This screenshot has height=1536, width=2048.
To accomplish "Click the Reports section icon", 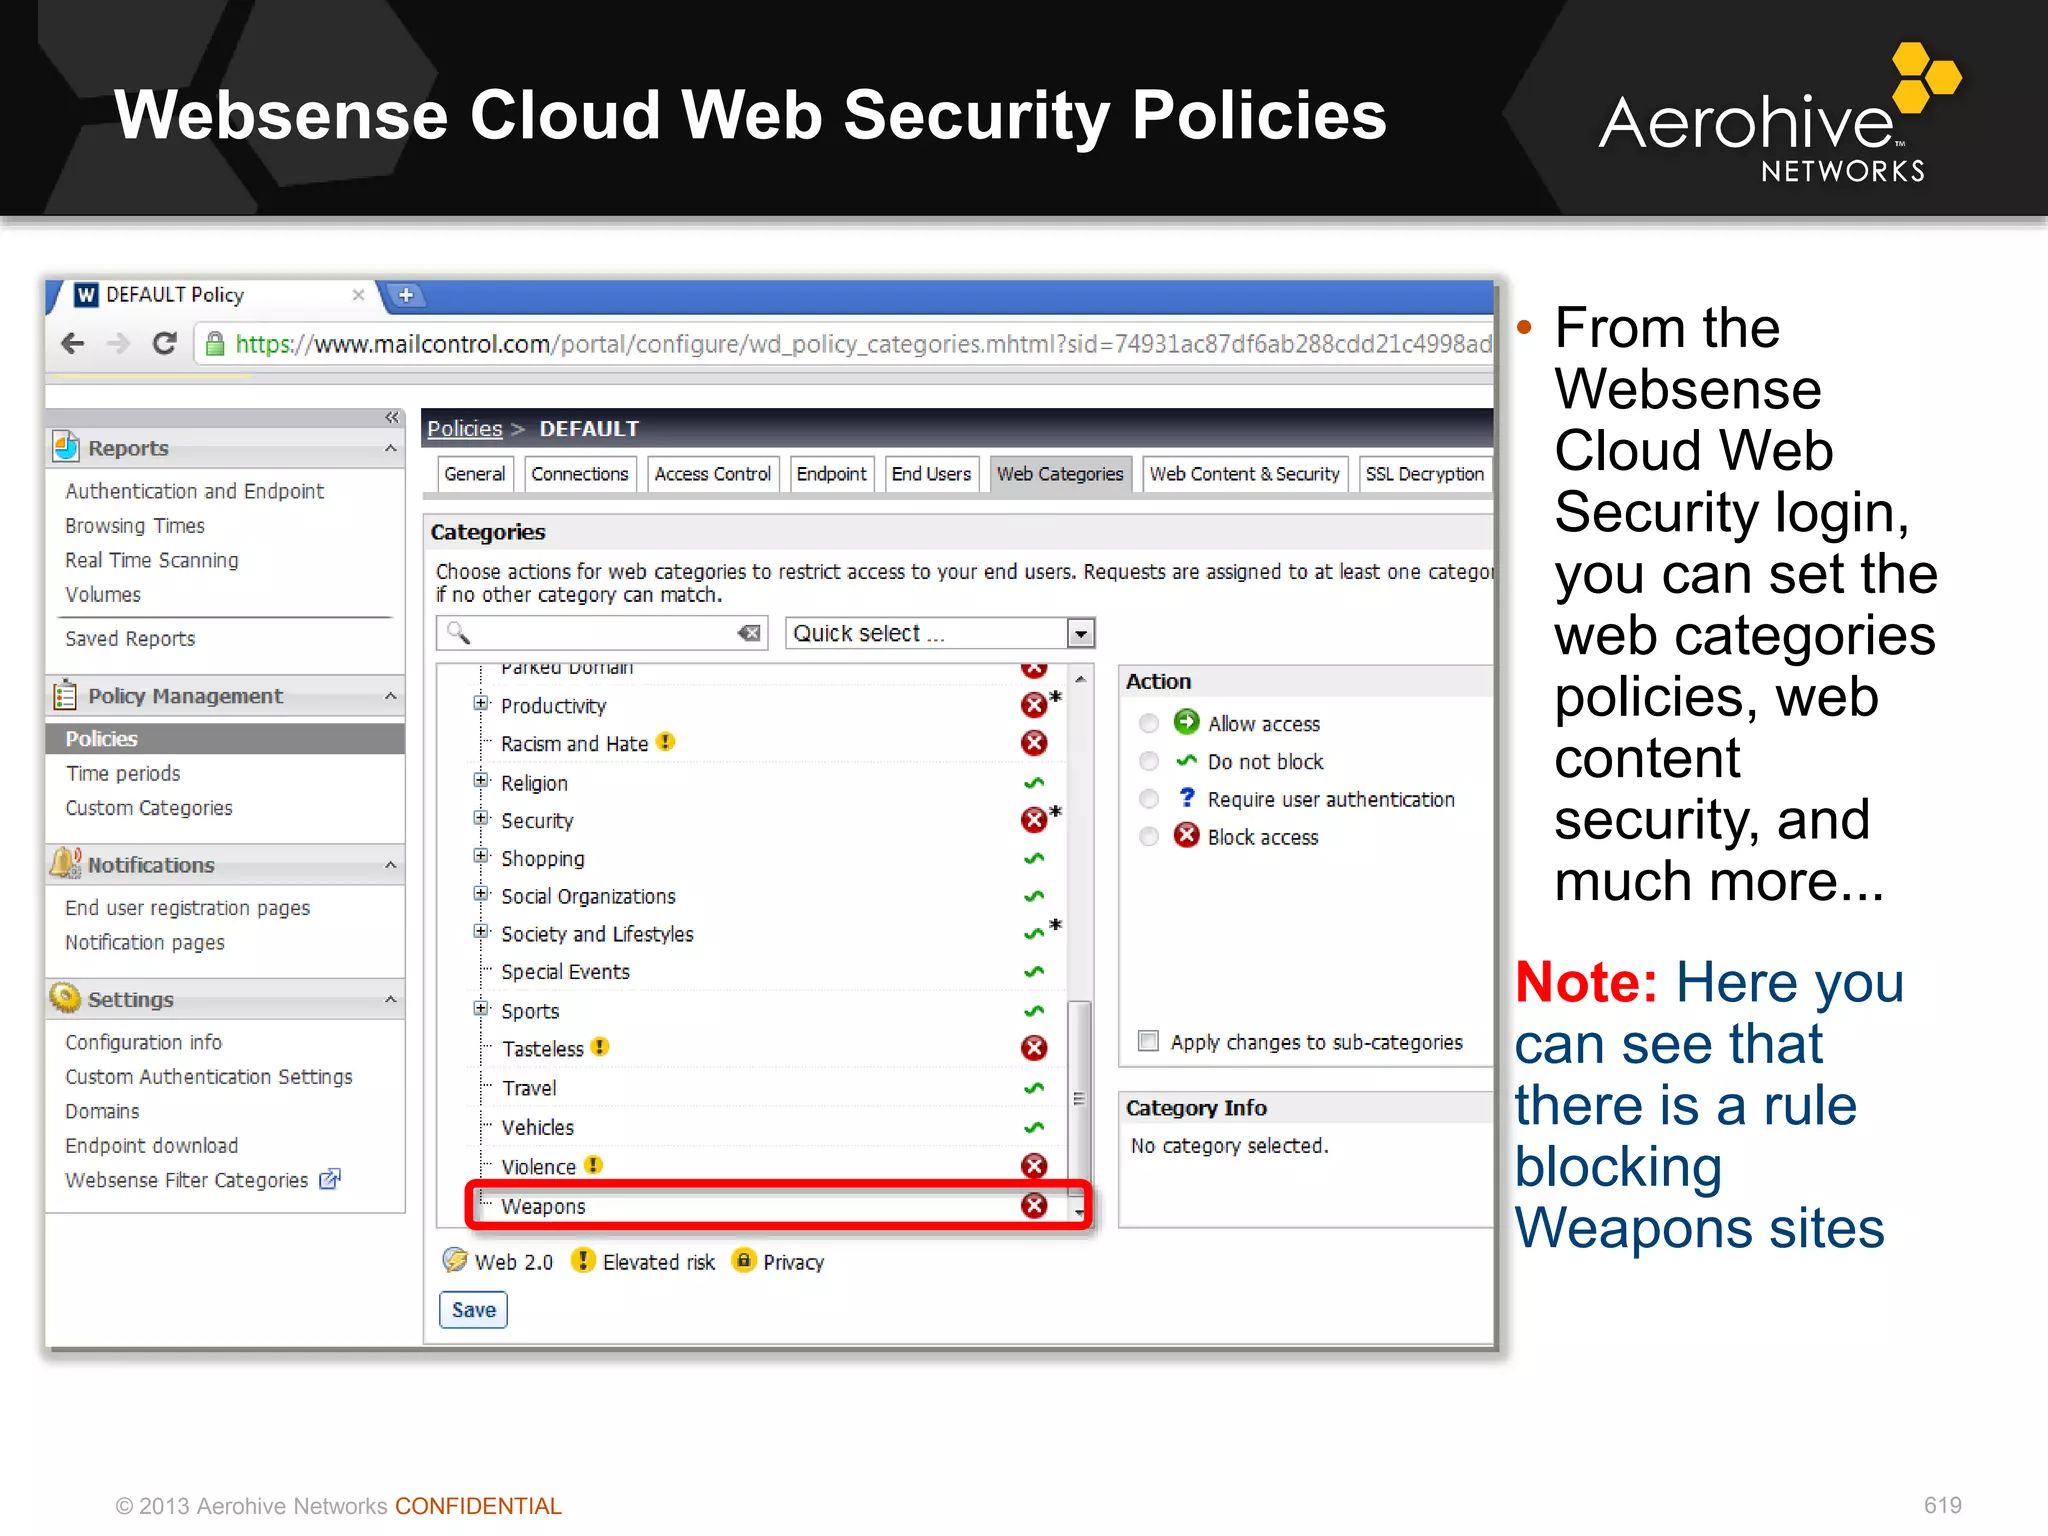I will (66, 447).
